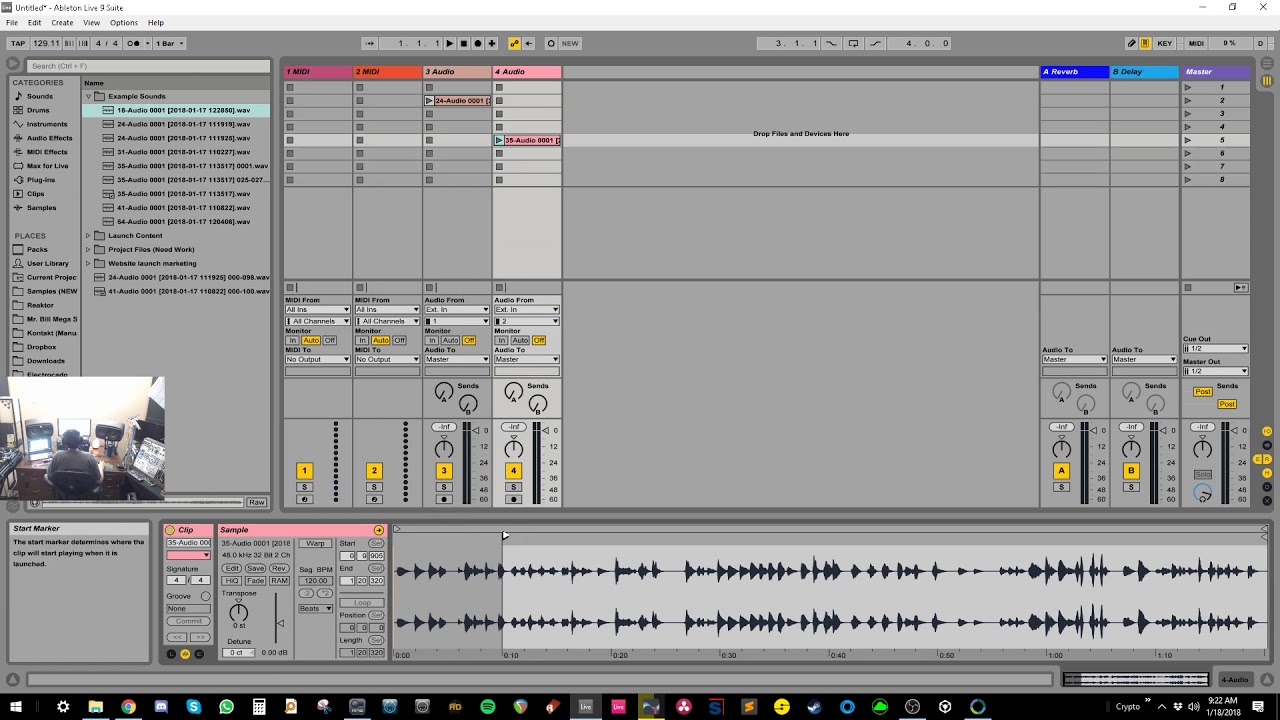Toggle MIDI Arrangement Overdub plus button
The width and height of the screenshot is (1280, 720).
point(491,43)
